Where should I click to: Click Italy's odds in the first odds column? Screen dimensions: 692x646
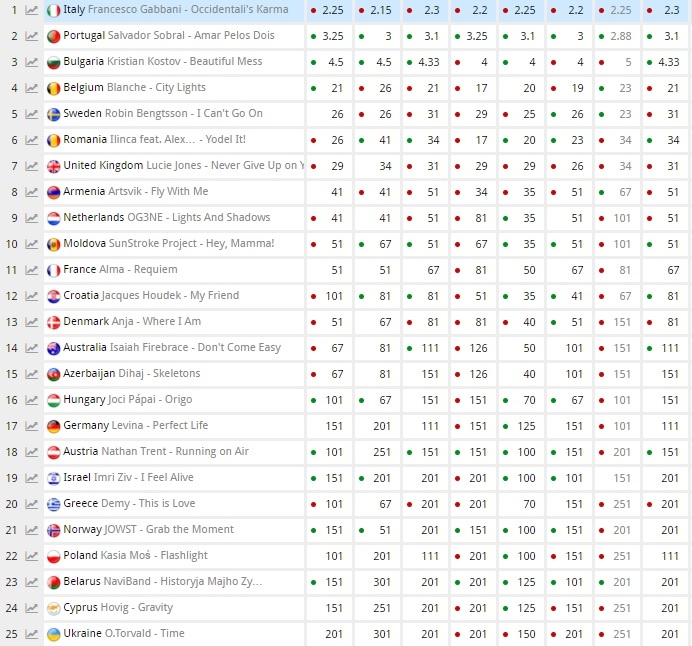coord(333,10)
